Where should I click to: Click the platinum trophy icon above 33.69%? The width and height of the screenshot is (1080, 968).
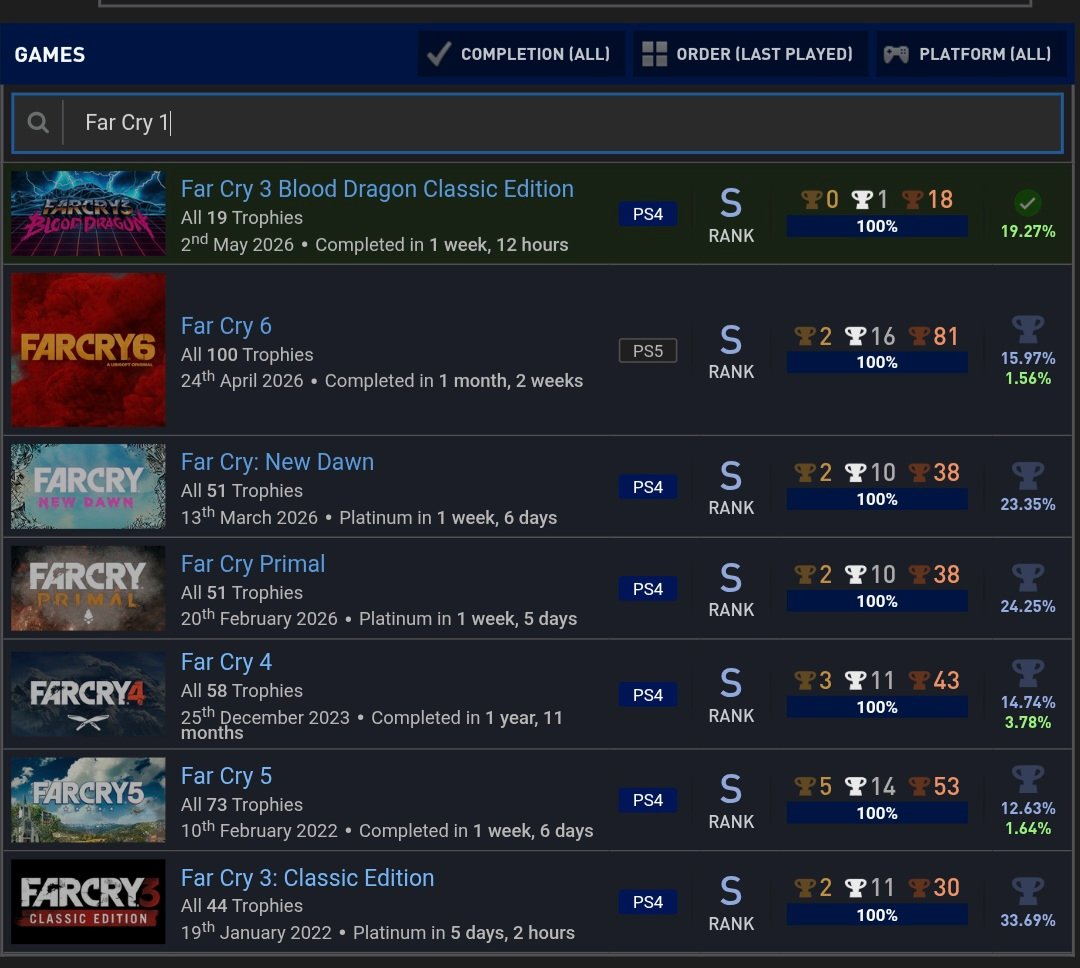pyautogui.click(x=1028, y=892)
